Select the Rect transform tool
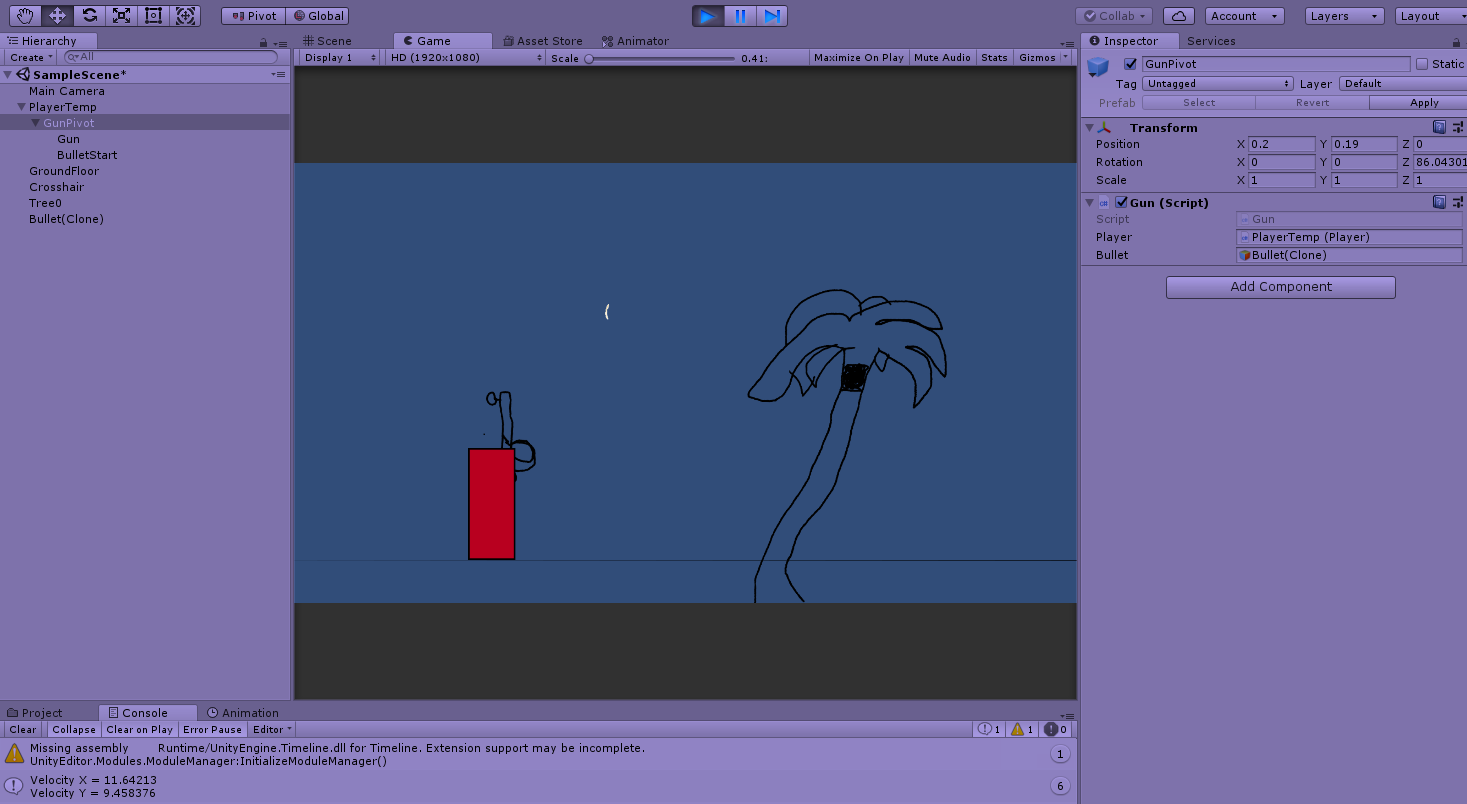The image size is (1467, 804). point(153,16)
